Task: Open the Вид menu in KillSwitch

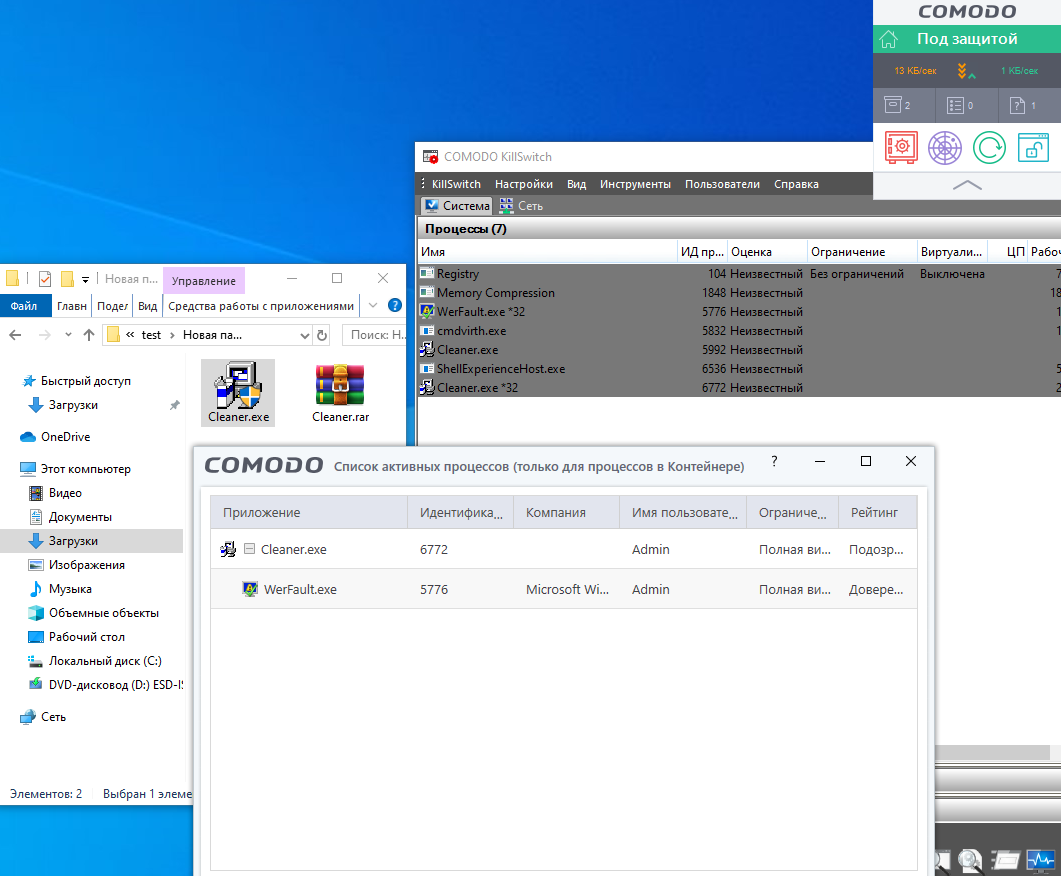Action: (577, 184)
